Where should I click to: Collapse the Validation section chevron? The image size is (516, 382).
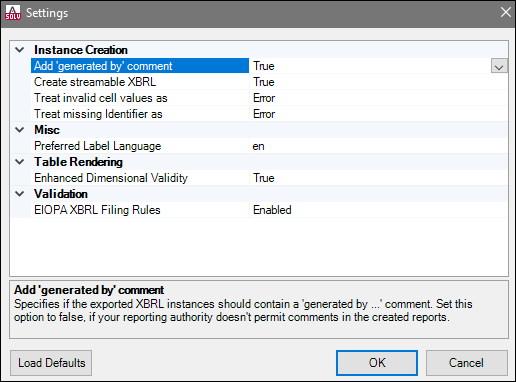tap(20, 194)
